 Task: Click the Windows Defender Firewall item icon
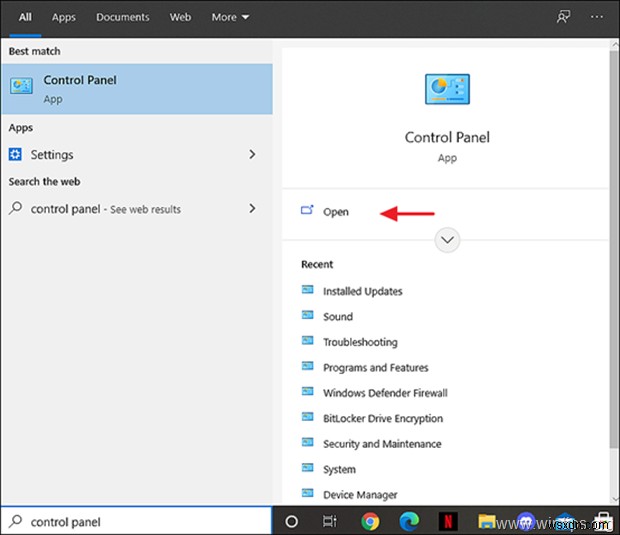[x=308, y=391]
